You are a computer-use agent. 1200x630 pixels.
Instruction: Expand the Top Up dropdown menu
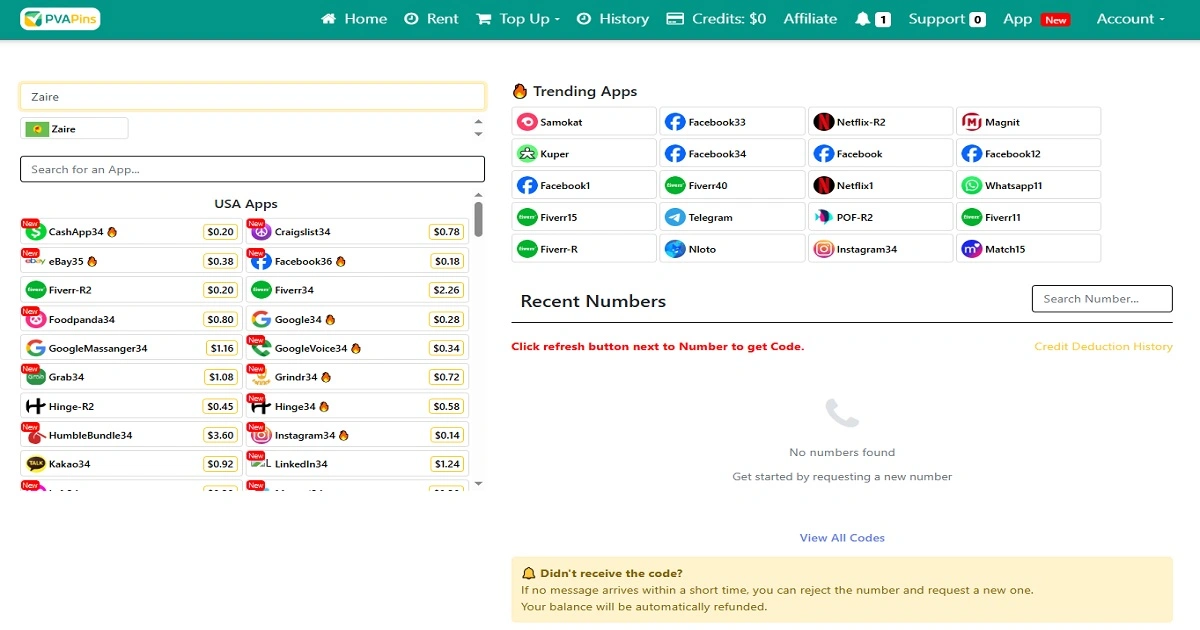click(518, 19)
